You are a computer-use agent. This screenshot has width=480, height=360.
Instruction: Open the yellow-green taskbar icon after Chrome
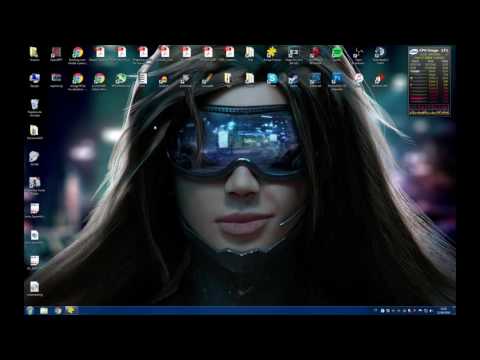pos(71,311)
